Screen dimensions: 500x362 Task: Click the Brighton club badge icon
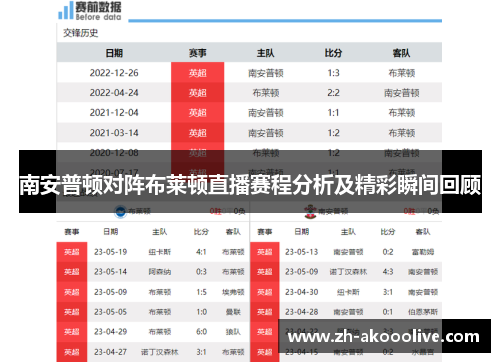tap(120, 211)
